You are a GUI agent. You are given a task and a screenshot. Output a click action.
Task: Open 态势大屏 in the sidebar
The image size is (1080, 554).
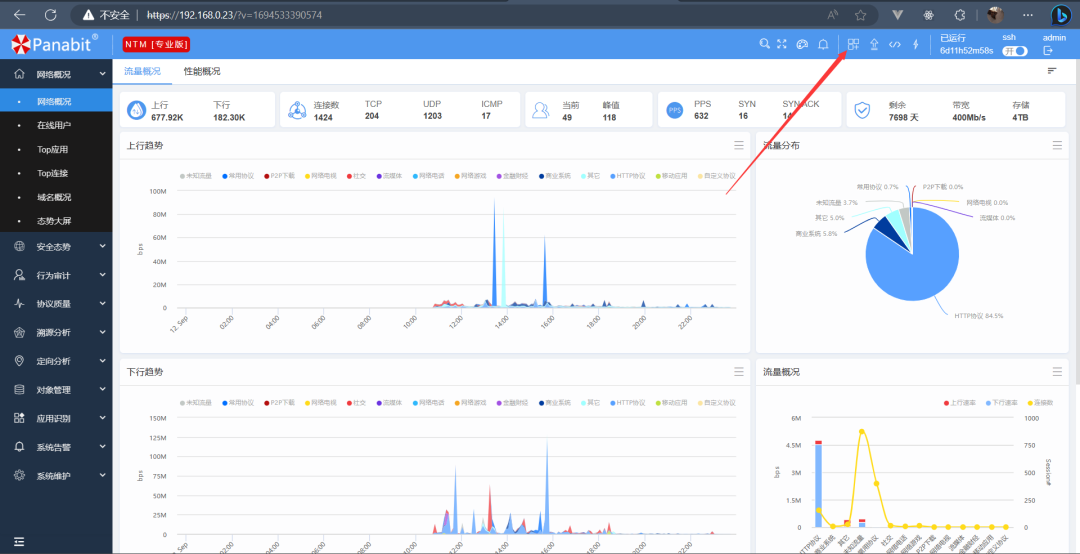[56, 221]
